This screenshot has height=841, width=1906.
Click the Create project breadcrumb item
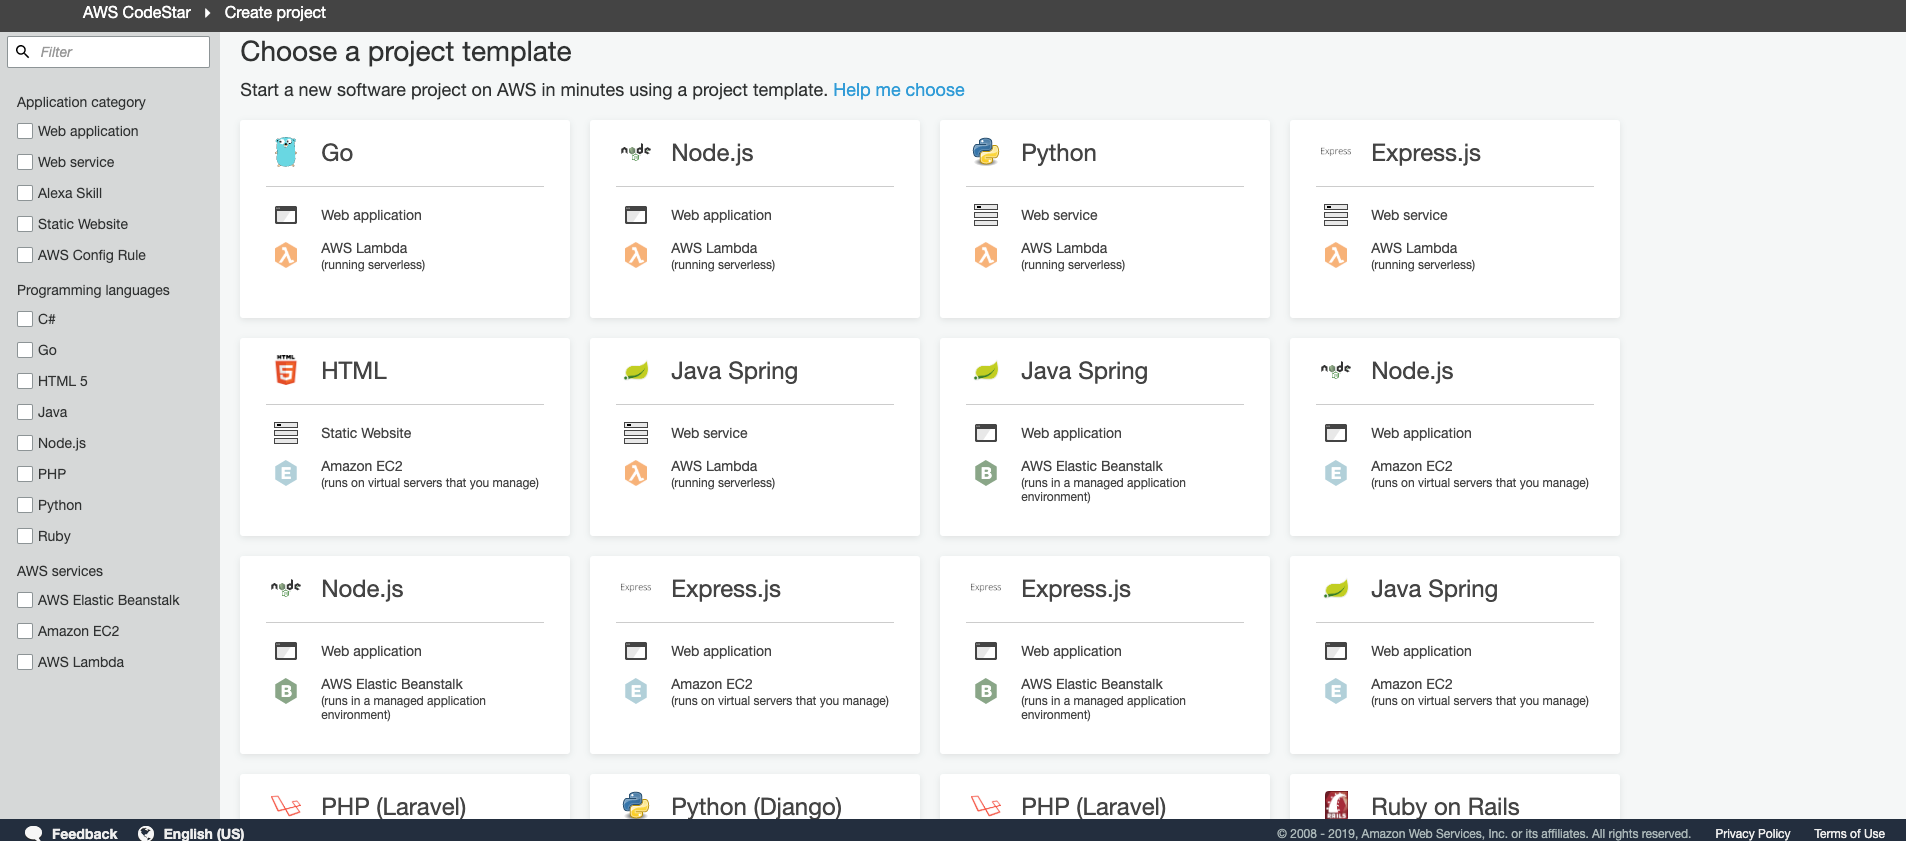tap(275, 13)
